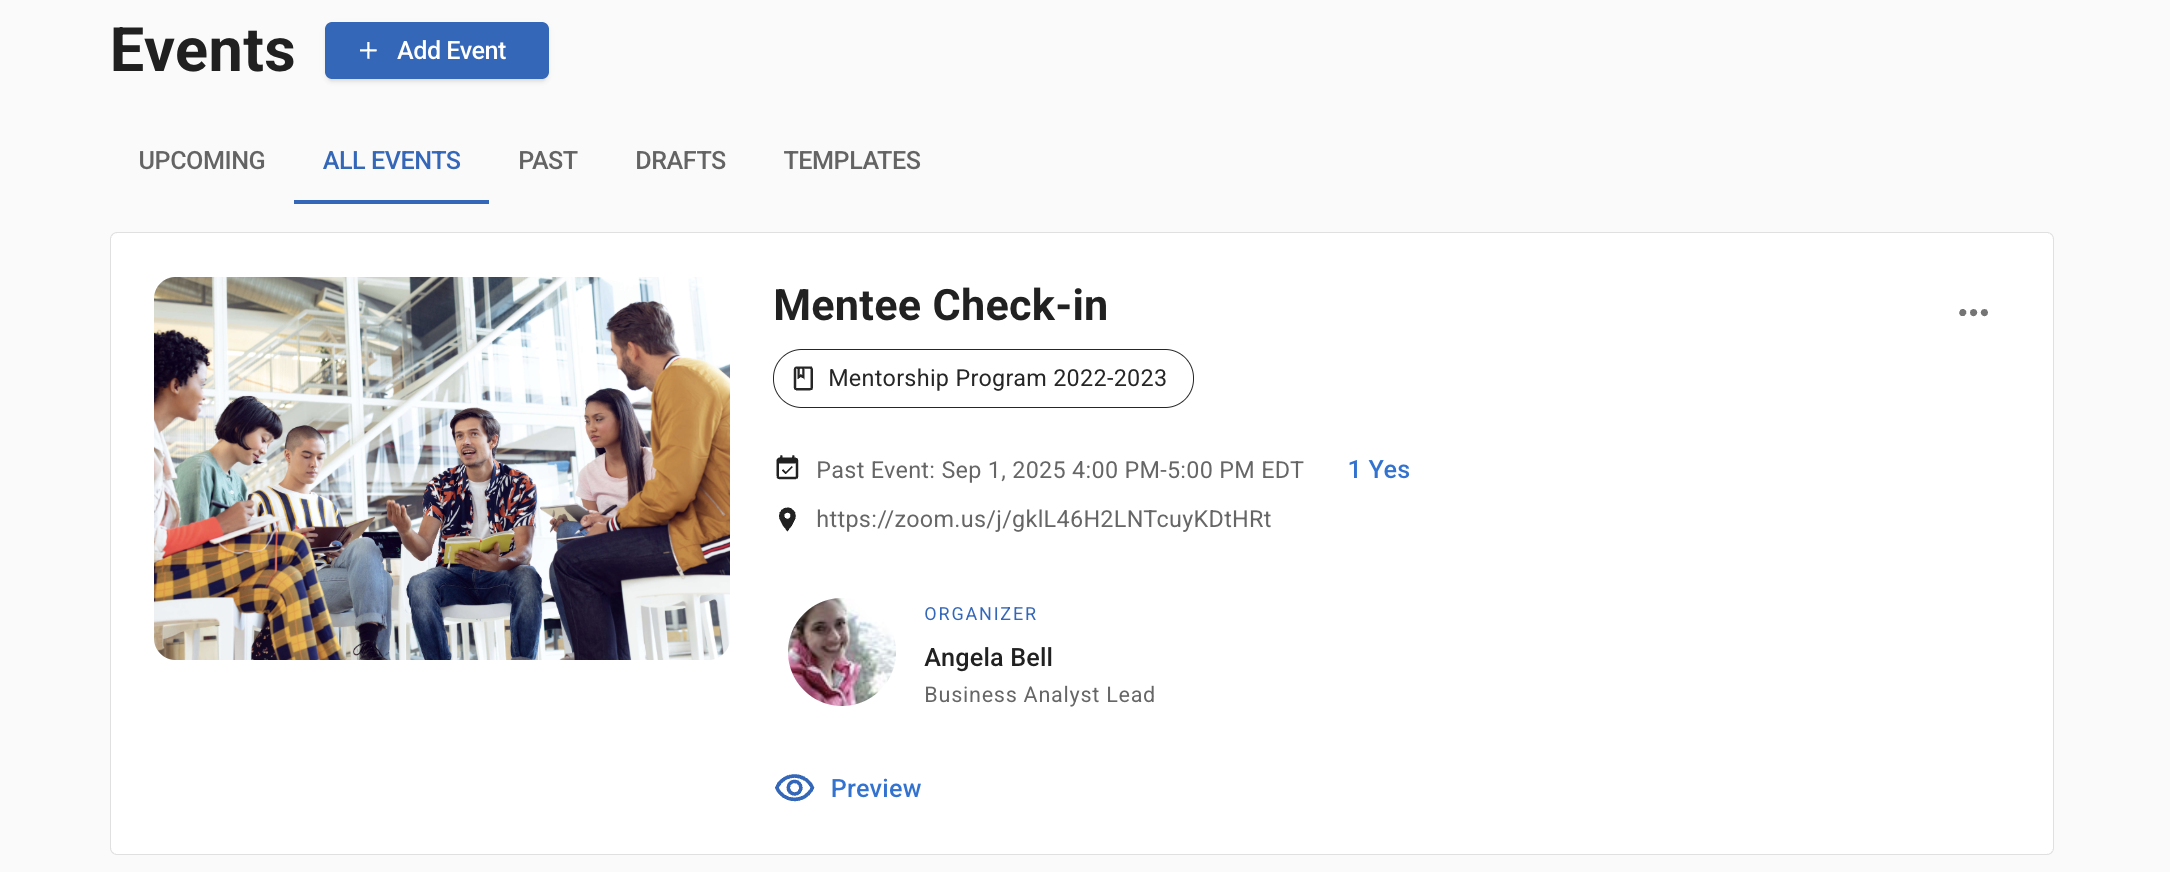Click the Zoom meeting URL

pyautogui.click(x=1043, y=519)
